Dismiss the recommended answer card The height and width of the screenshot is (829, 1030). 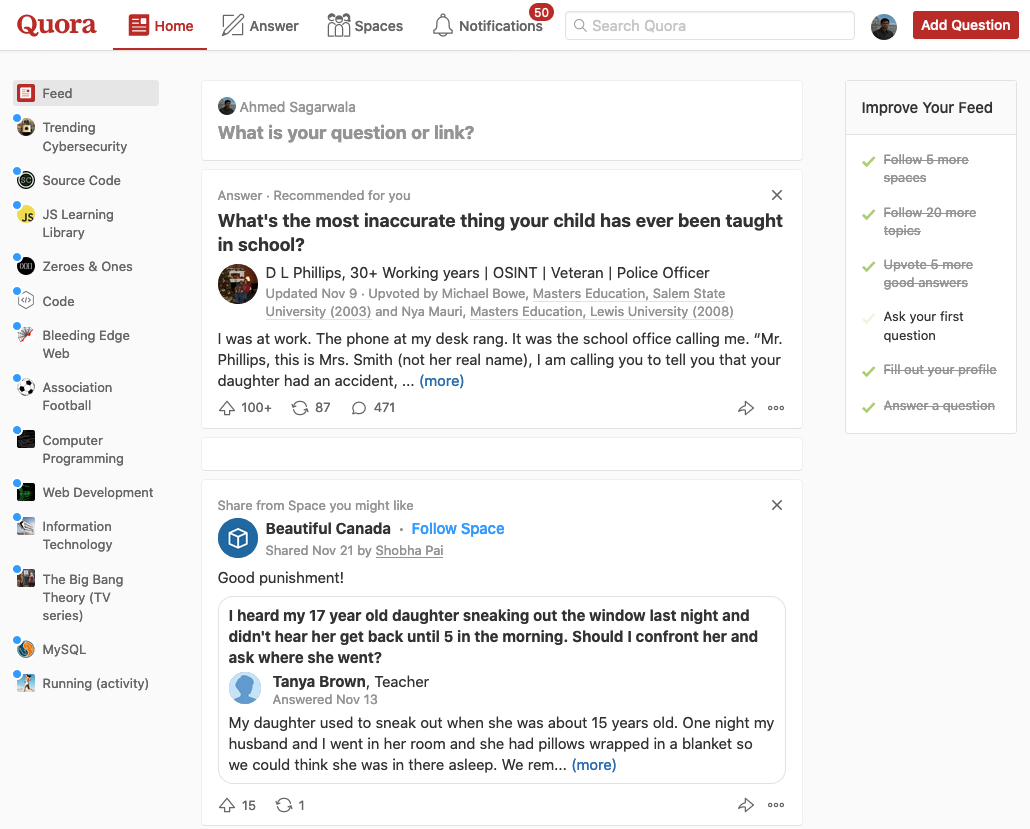click(776, 195)
